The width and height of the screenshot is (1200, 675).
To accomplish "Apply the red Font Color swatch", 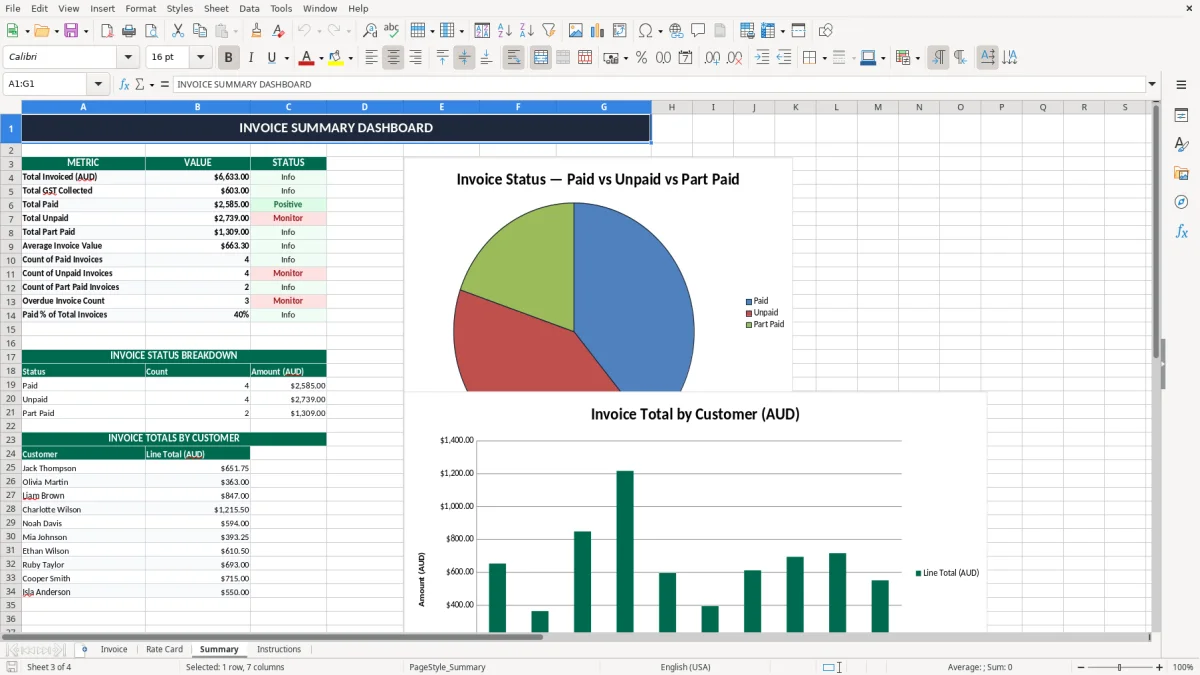I will pyautogui.click(x=306, y=58).
